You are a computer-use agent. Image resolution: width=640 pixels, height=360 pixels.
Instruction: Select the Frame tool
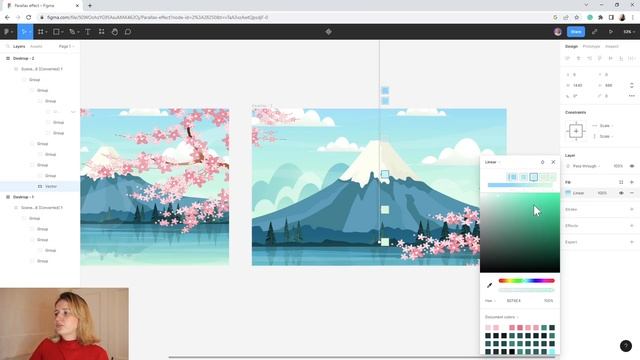tap(41, 31)
